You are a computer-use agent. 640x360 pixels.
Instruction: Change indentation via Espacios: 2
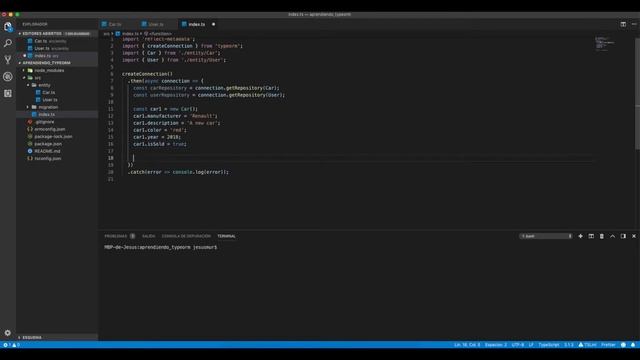coord(496,345)
